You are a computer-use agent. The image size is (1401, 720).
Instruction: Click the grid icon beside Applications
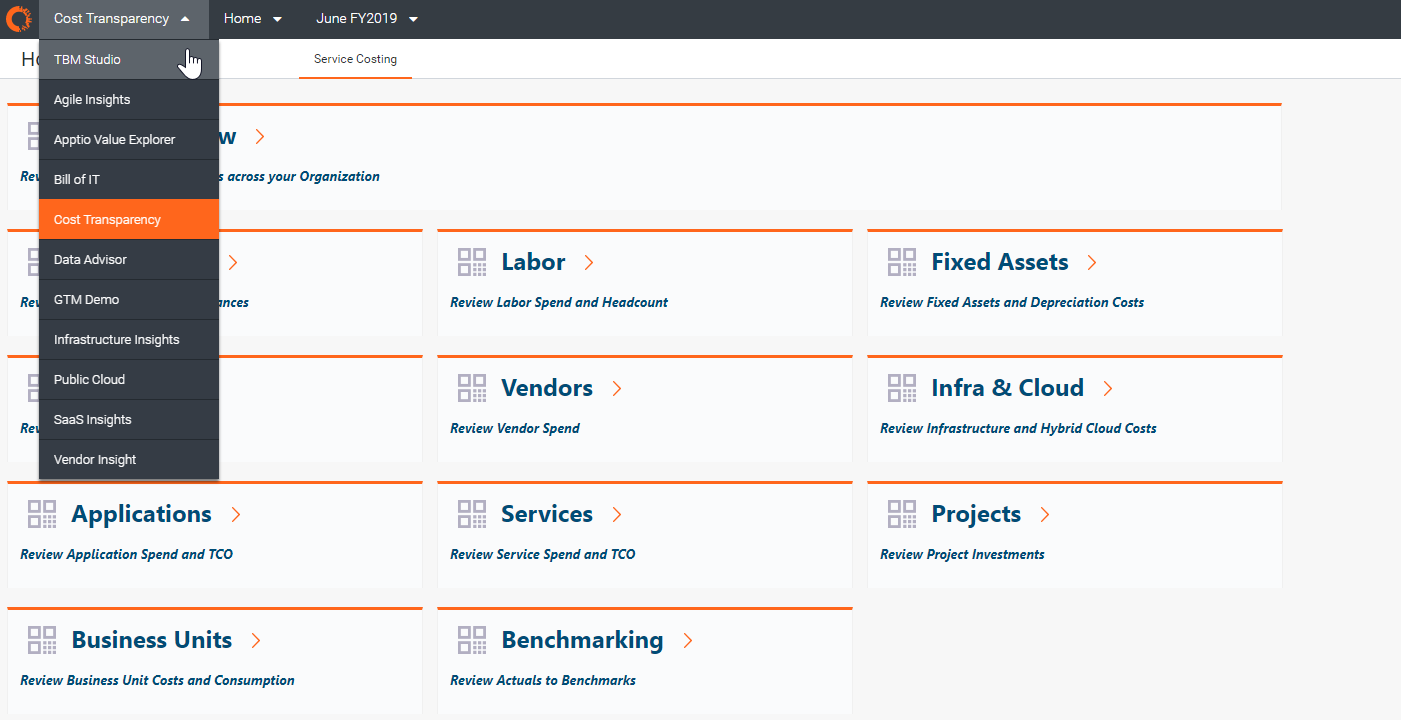tap(42, 514)
